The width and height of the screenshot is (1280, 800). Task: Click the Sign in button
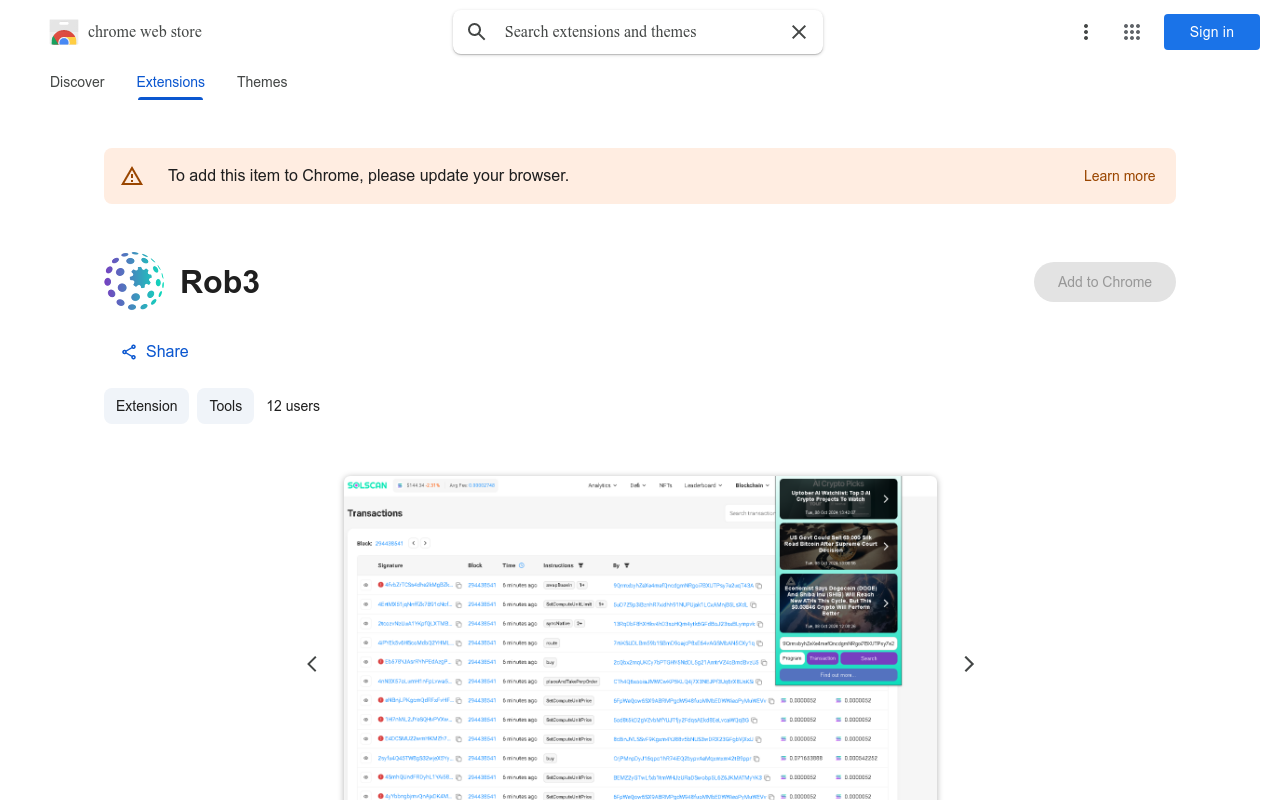[x=1212, y=32]
